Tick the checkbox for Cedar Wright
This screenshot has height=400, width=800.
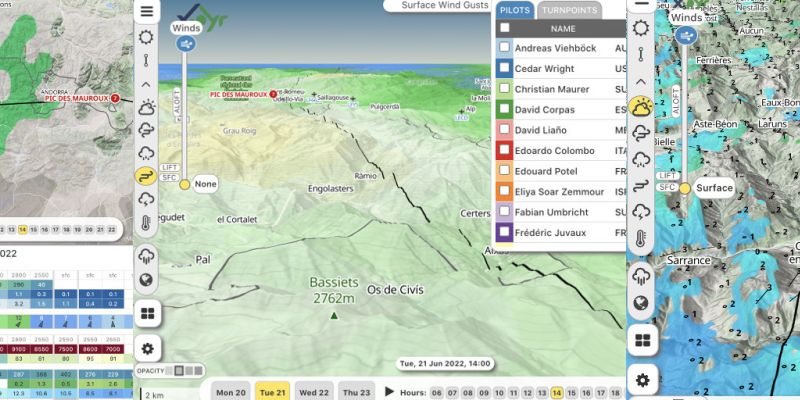pos(505,68)
